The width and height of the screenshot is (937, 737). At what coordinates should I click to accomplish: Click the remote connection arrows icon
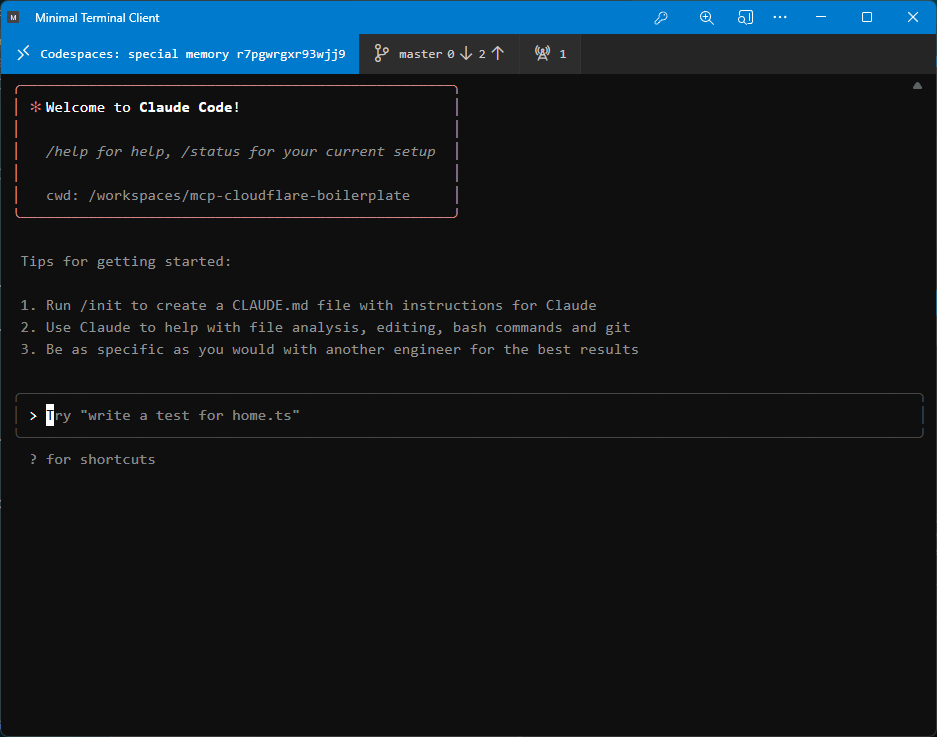23,53
